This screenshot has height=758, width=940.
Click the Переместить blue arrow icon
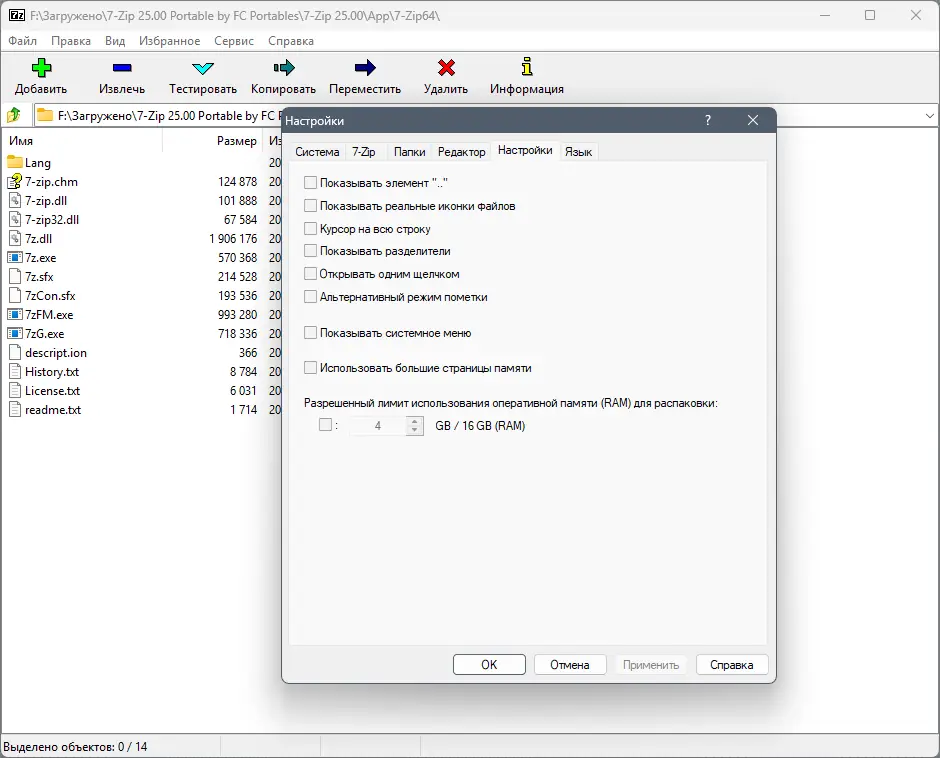(x=364, y=68)
